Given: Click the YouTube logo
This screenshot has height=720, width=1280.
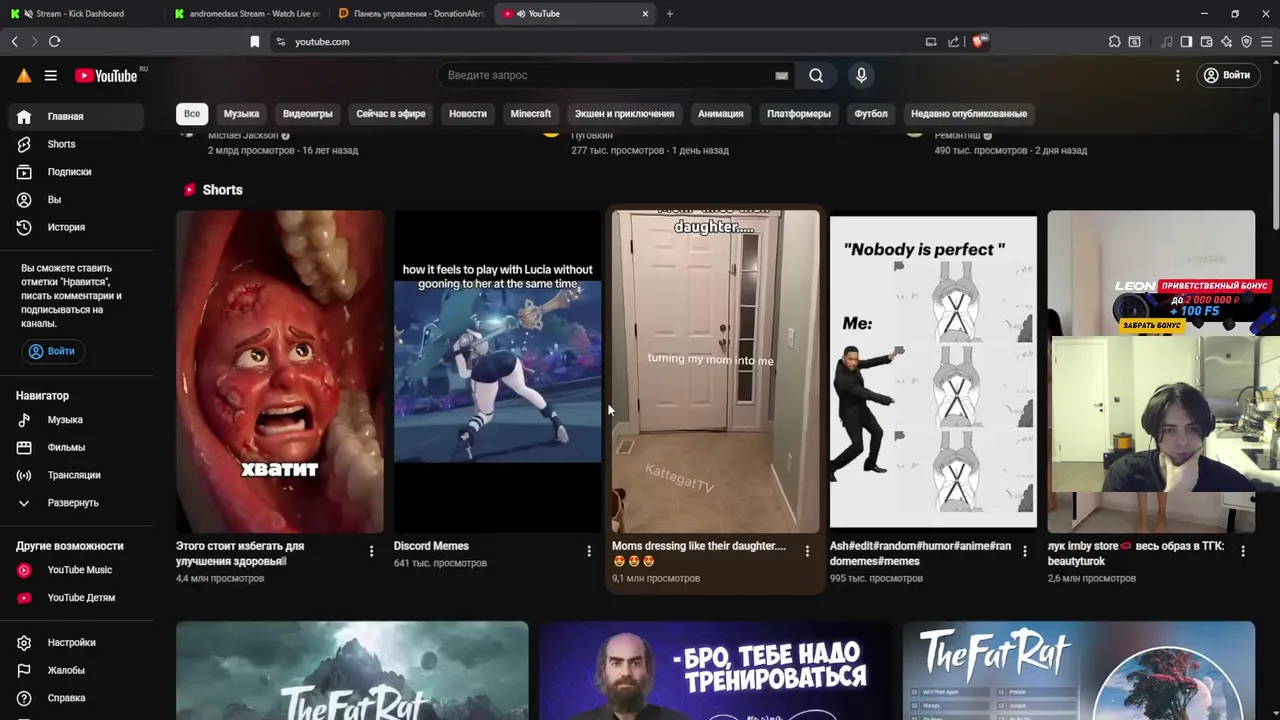Looking at the screenshot, I should 106,75.
